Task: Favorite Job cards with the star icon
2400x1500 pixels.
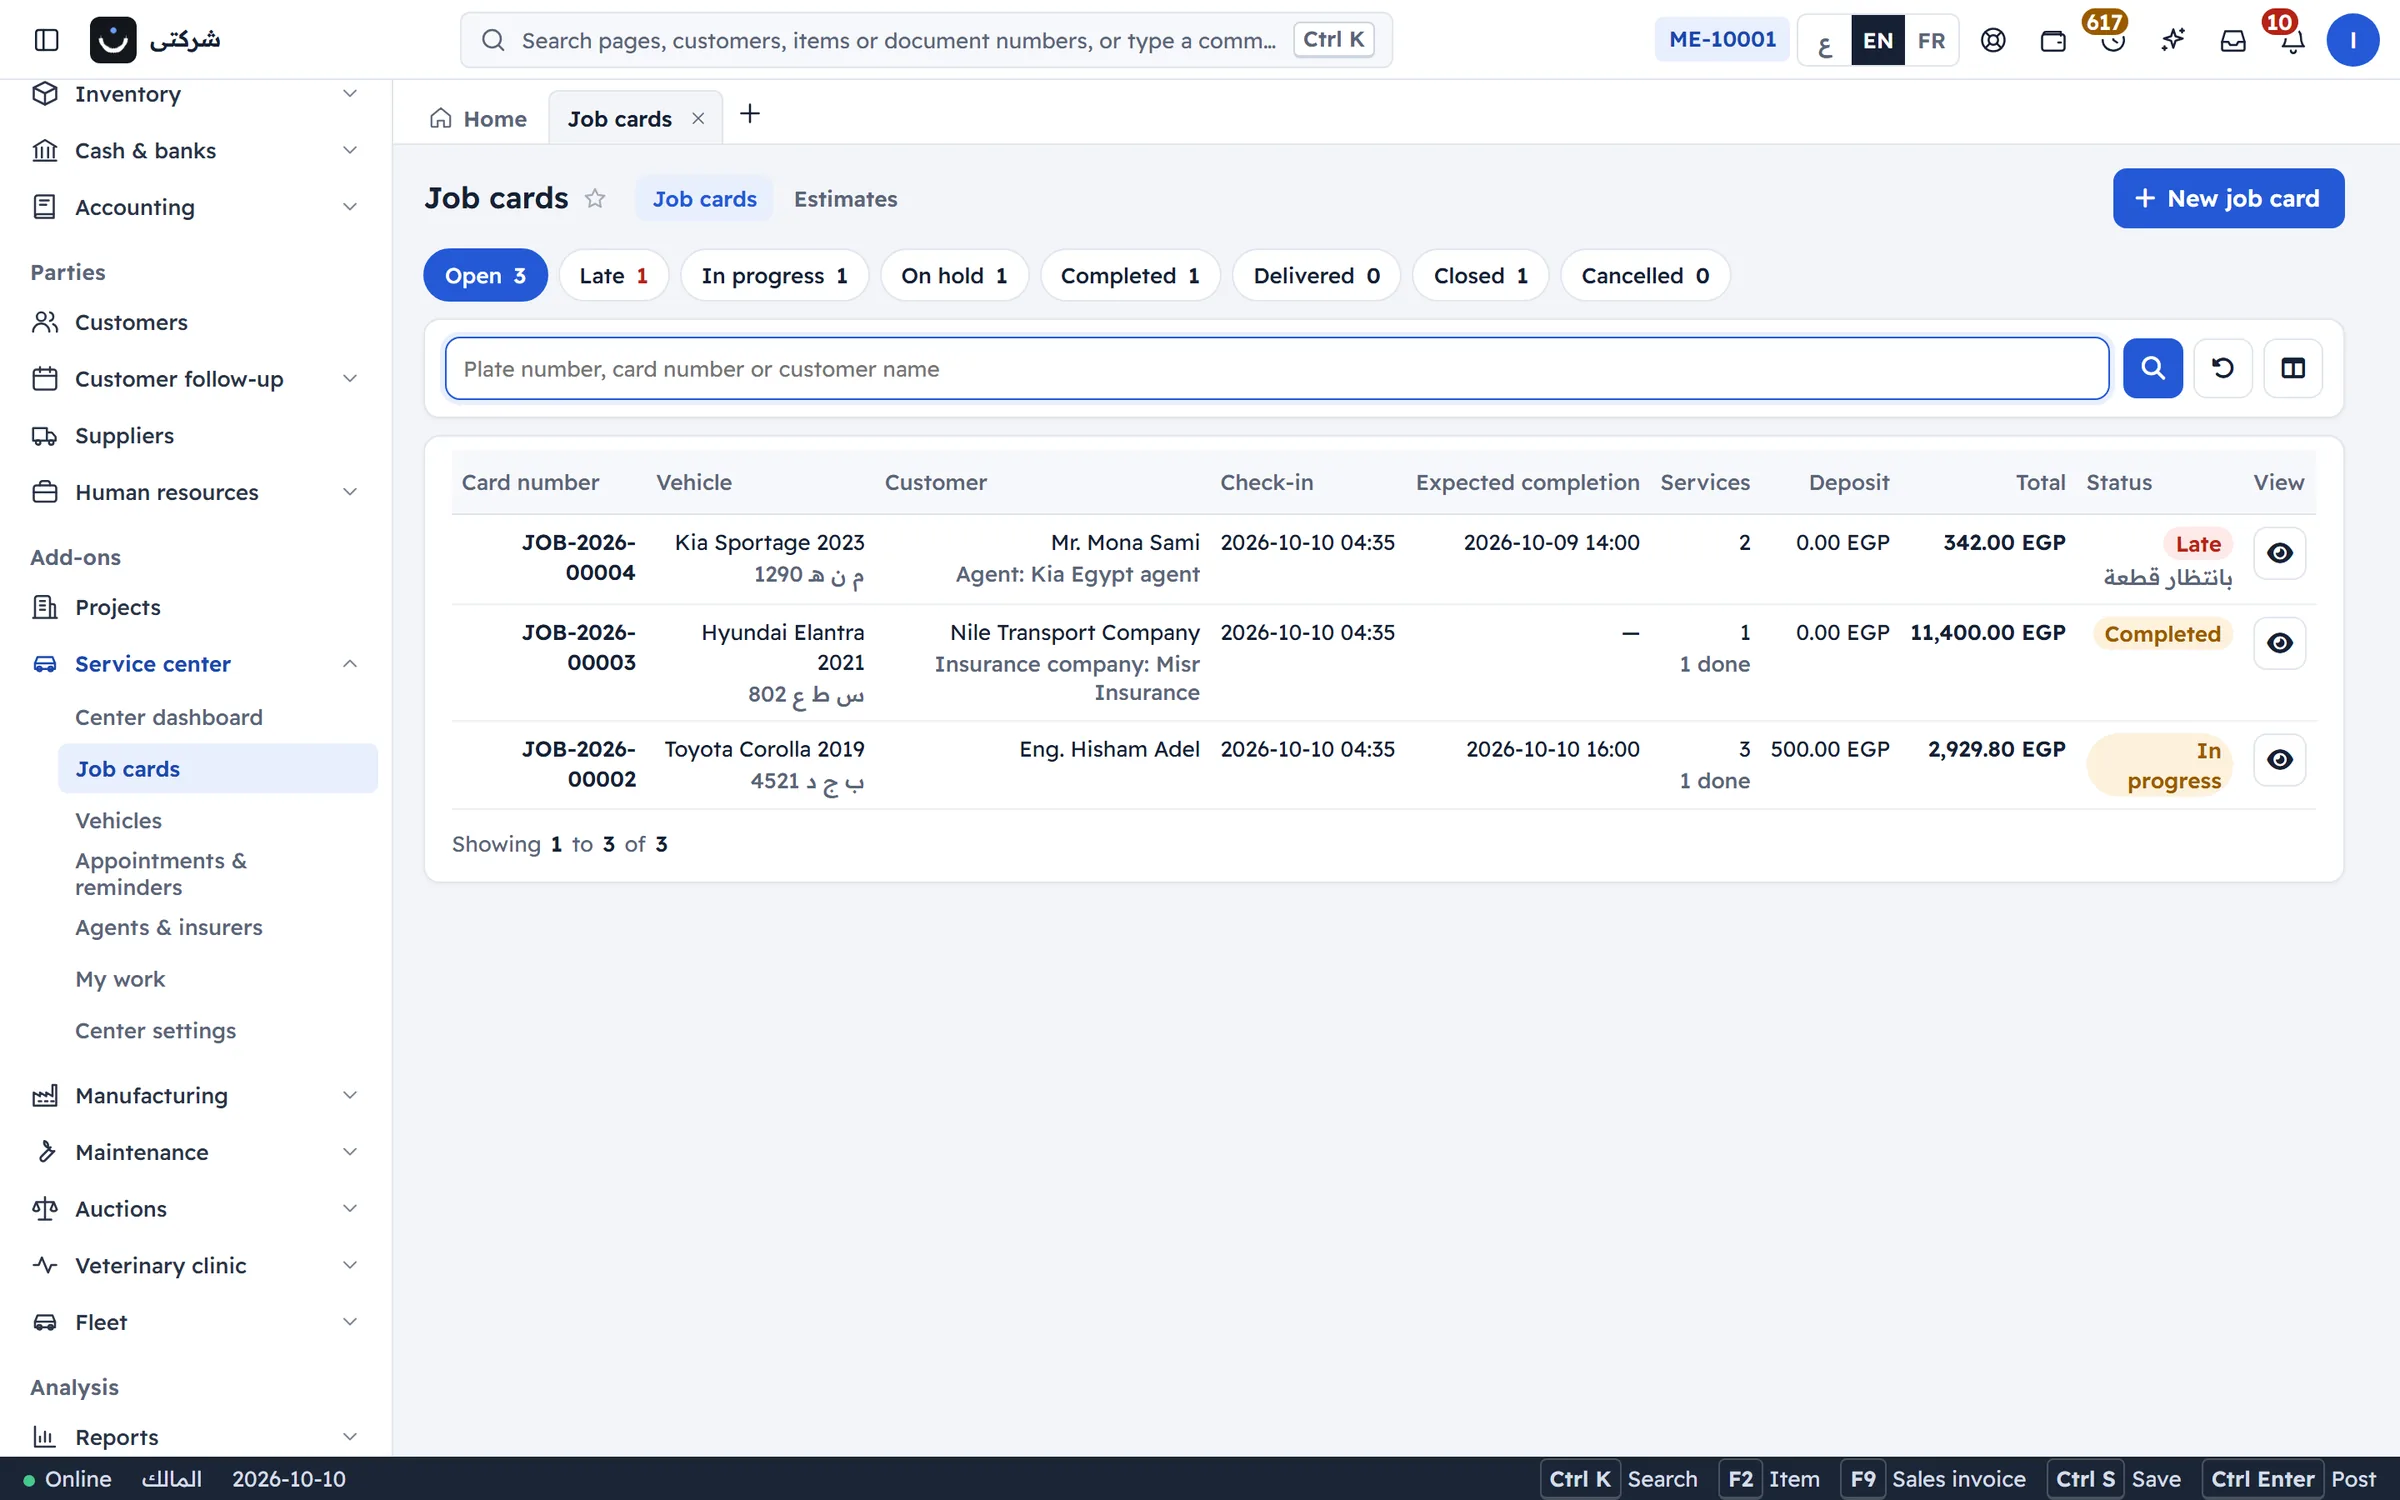Action: [x=595, y=198]
